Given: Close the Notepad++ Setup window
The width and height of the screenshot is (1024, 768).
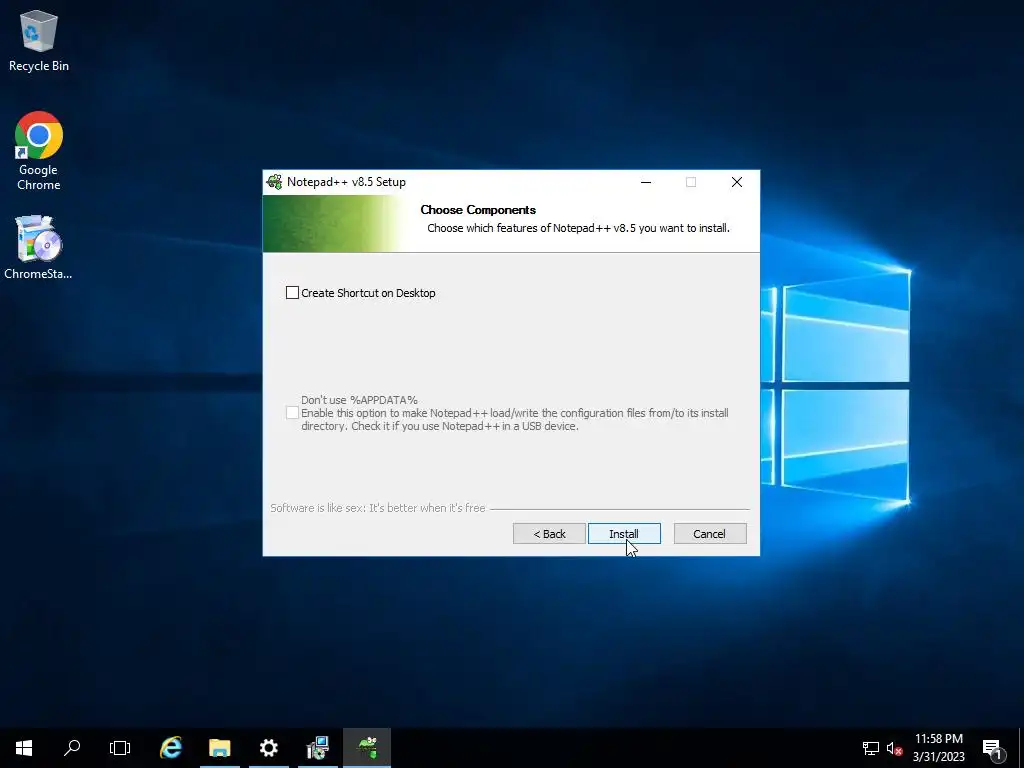Looking at the screenshot, I should point(737,182).
